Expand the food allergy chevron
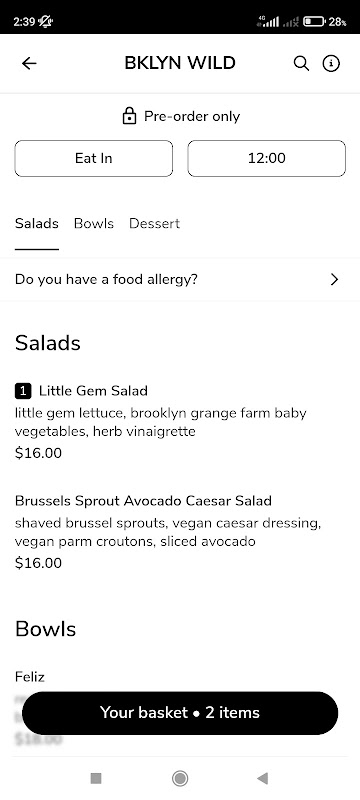 coord(335,280)
